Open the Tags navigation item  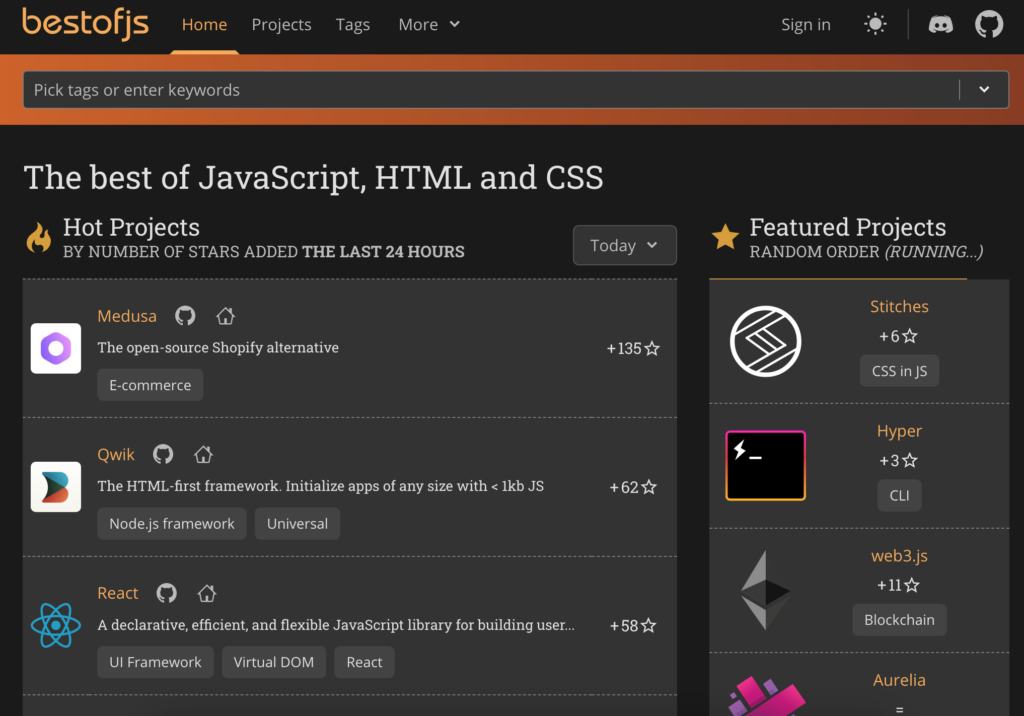point(353,25)
